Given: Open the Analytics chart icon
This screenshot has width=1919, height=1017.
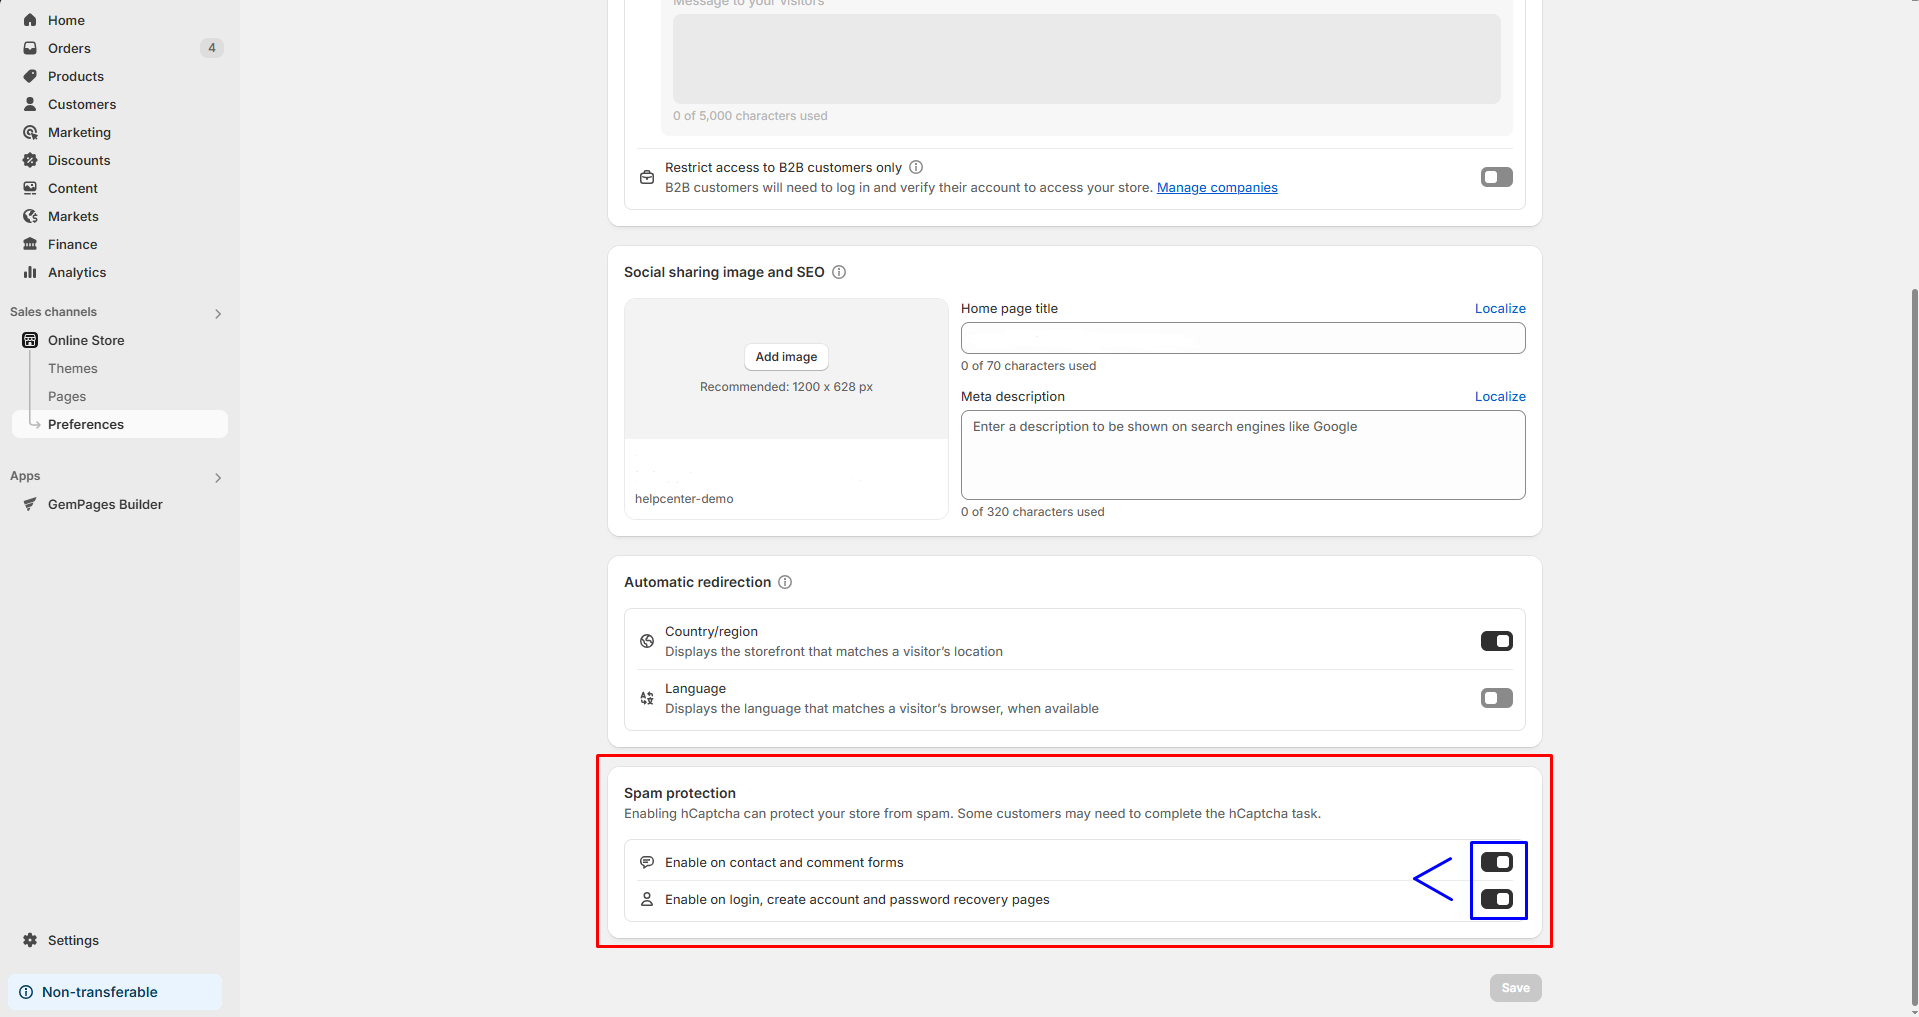Looking at the screenshot, I should (30, 272).
